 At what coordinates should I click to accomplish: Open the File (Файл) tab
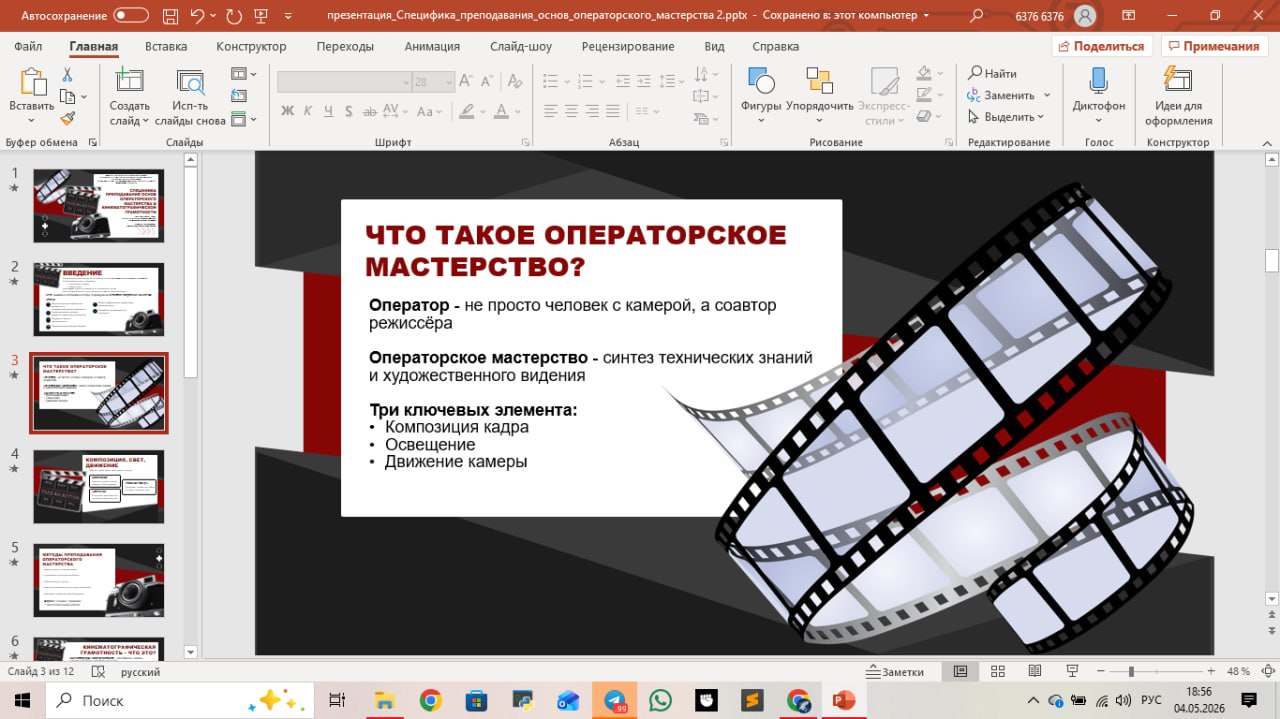28,46
